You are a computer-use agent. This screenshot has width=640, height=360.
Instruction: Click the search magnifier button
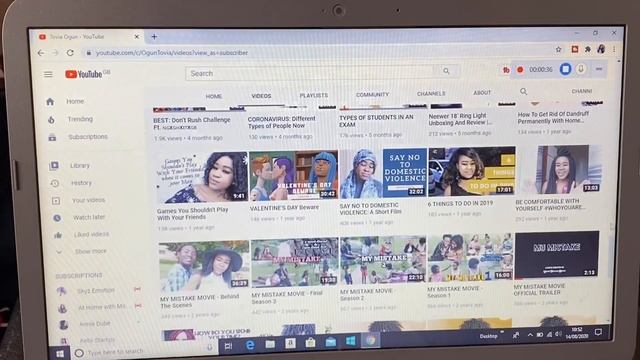point(446,71)
